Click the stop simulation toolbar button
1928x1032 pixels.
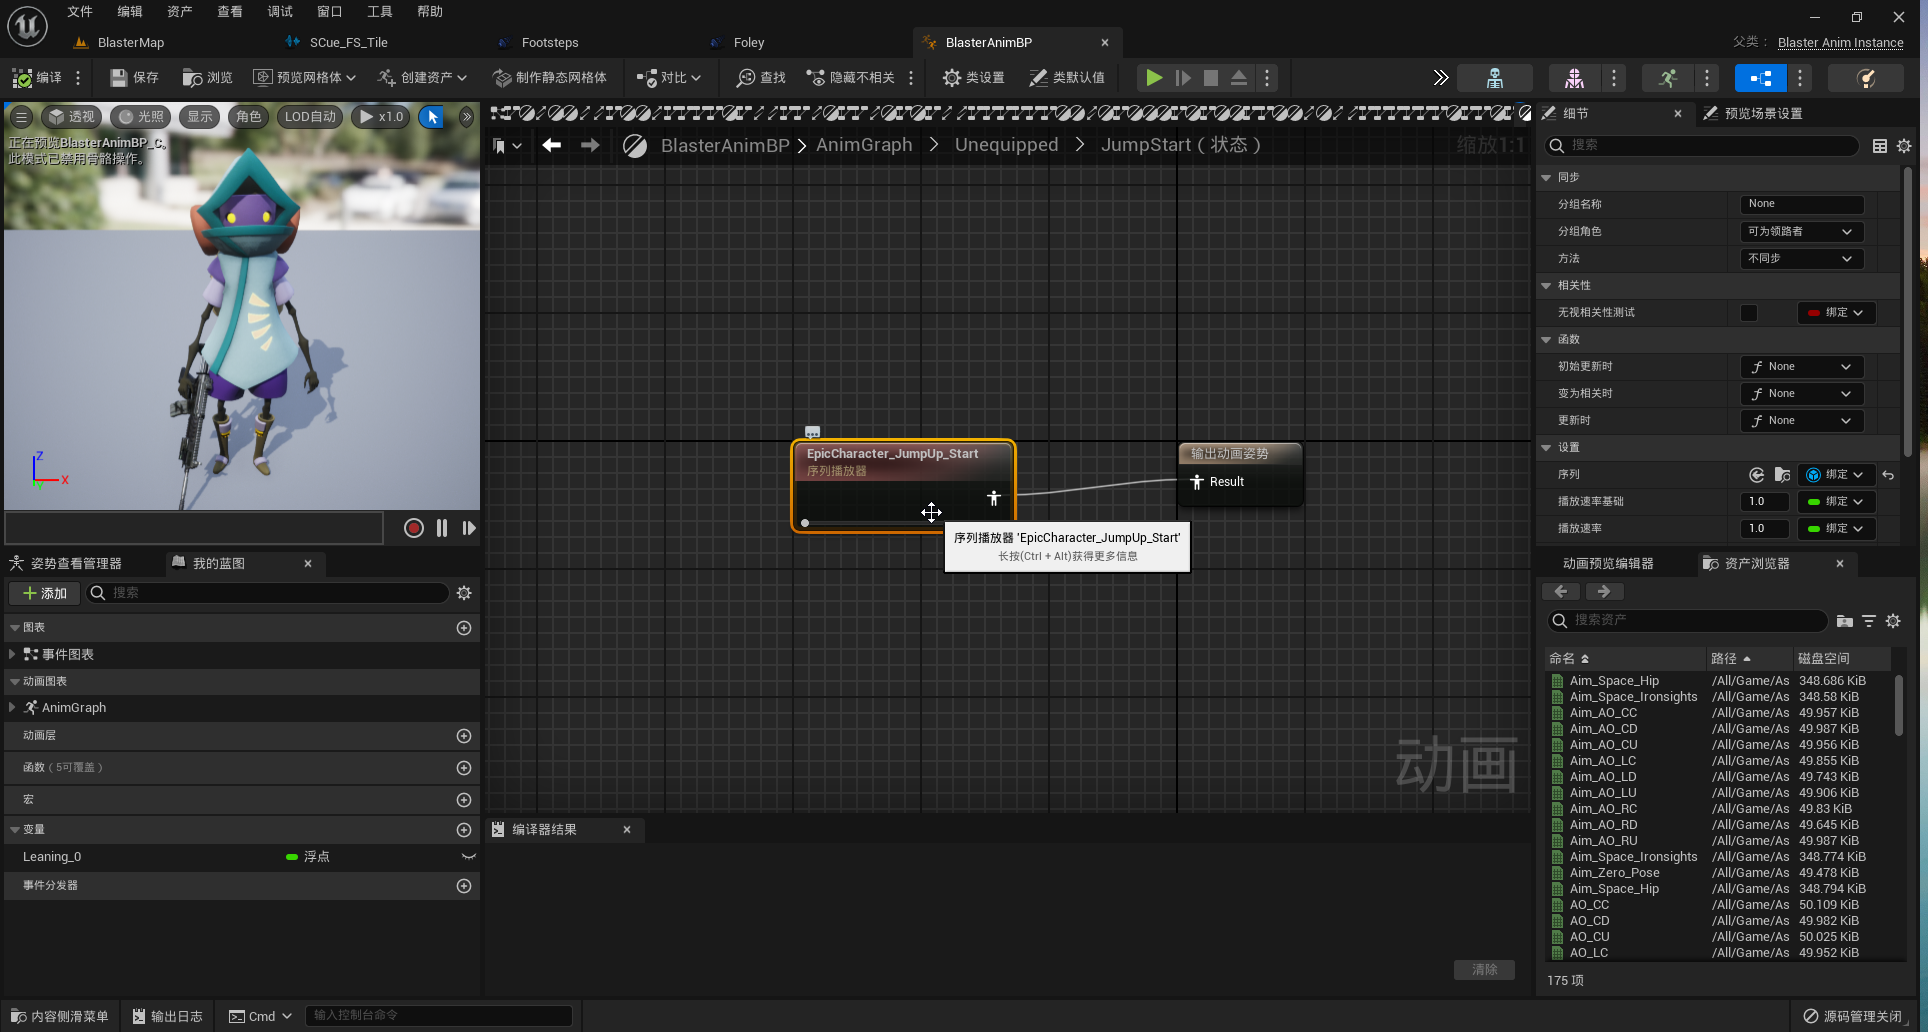coord(1211,77)
